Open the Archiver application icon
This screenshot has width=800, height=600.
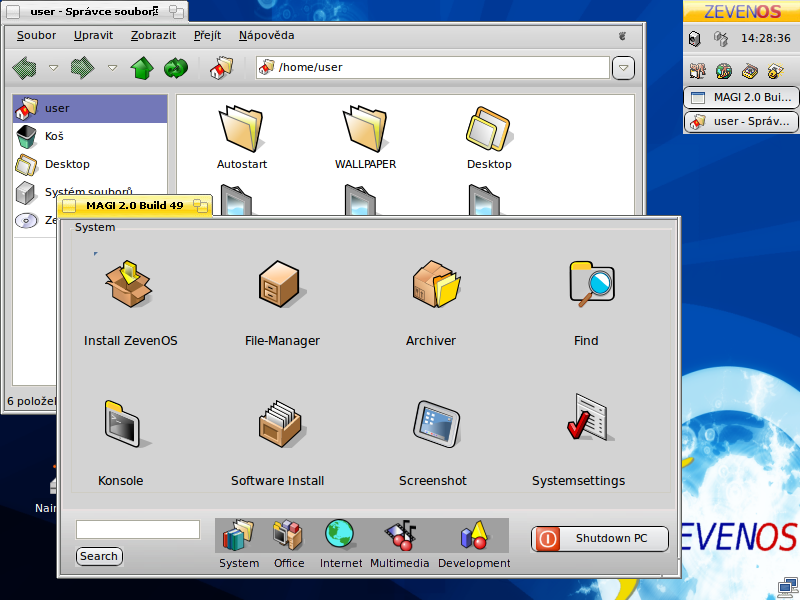(436, 284)
